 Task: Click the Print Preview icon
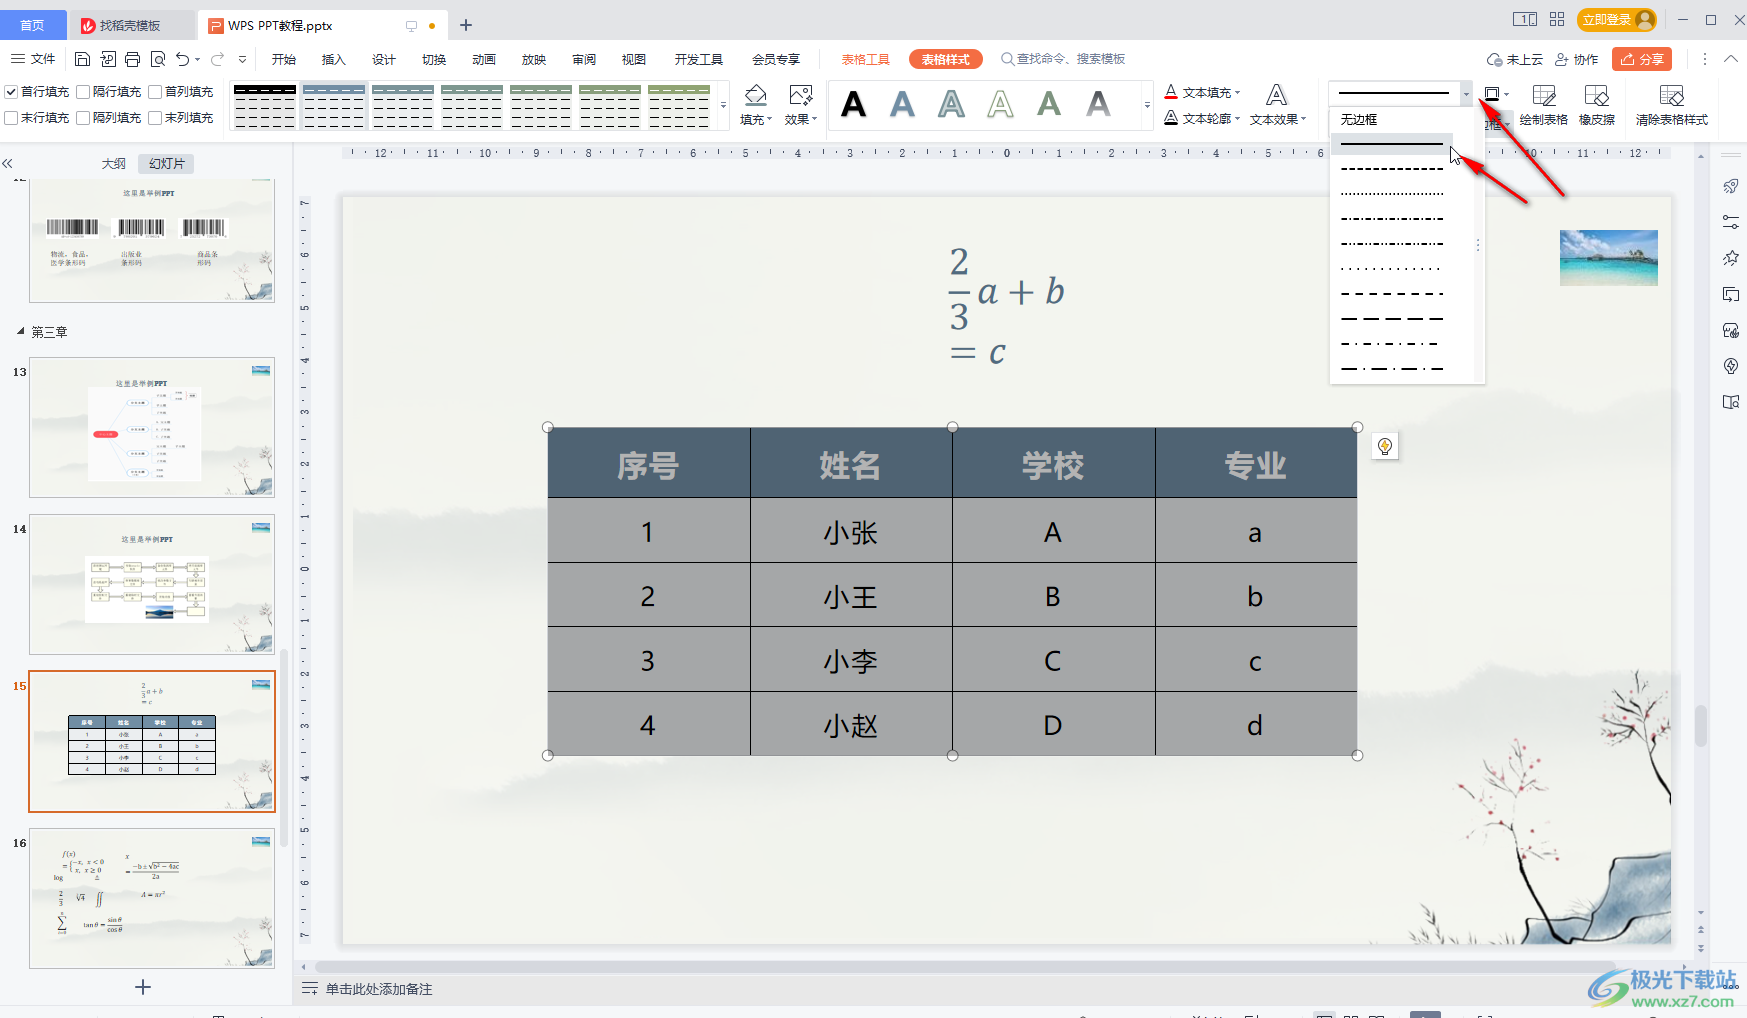157,59
